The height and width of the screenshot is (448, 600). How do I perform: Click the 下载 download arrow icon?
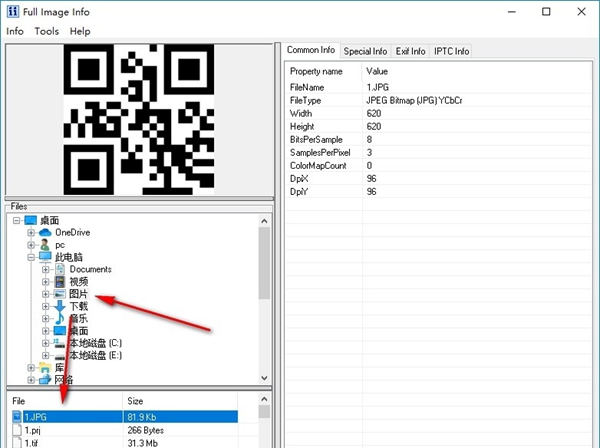click(60, 306)
